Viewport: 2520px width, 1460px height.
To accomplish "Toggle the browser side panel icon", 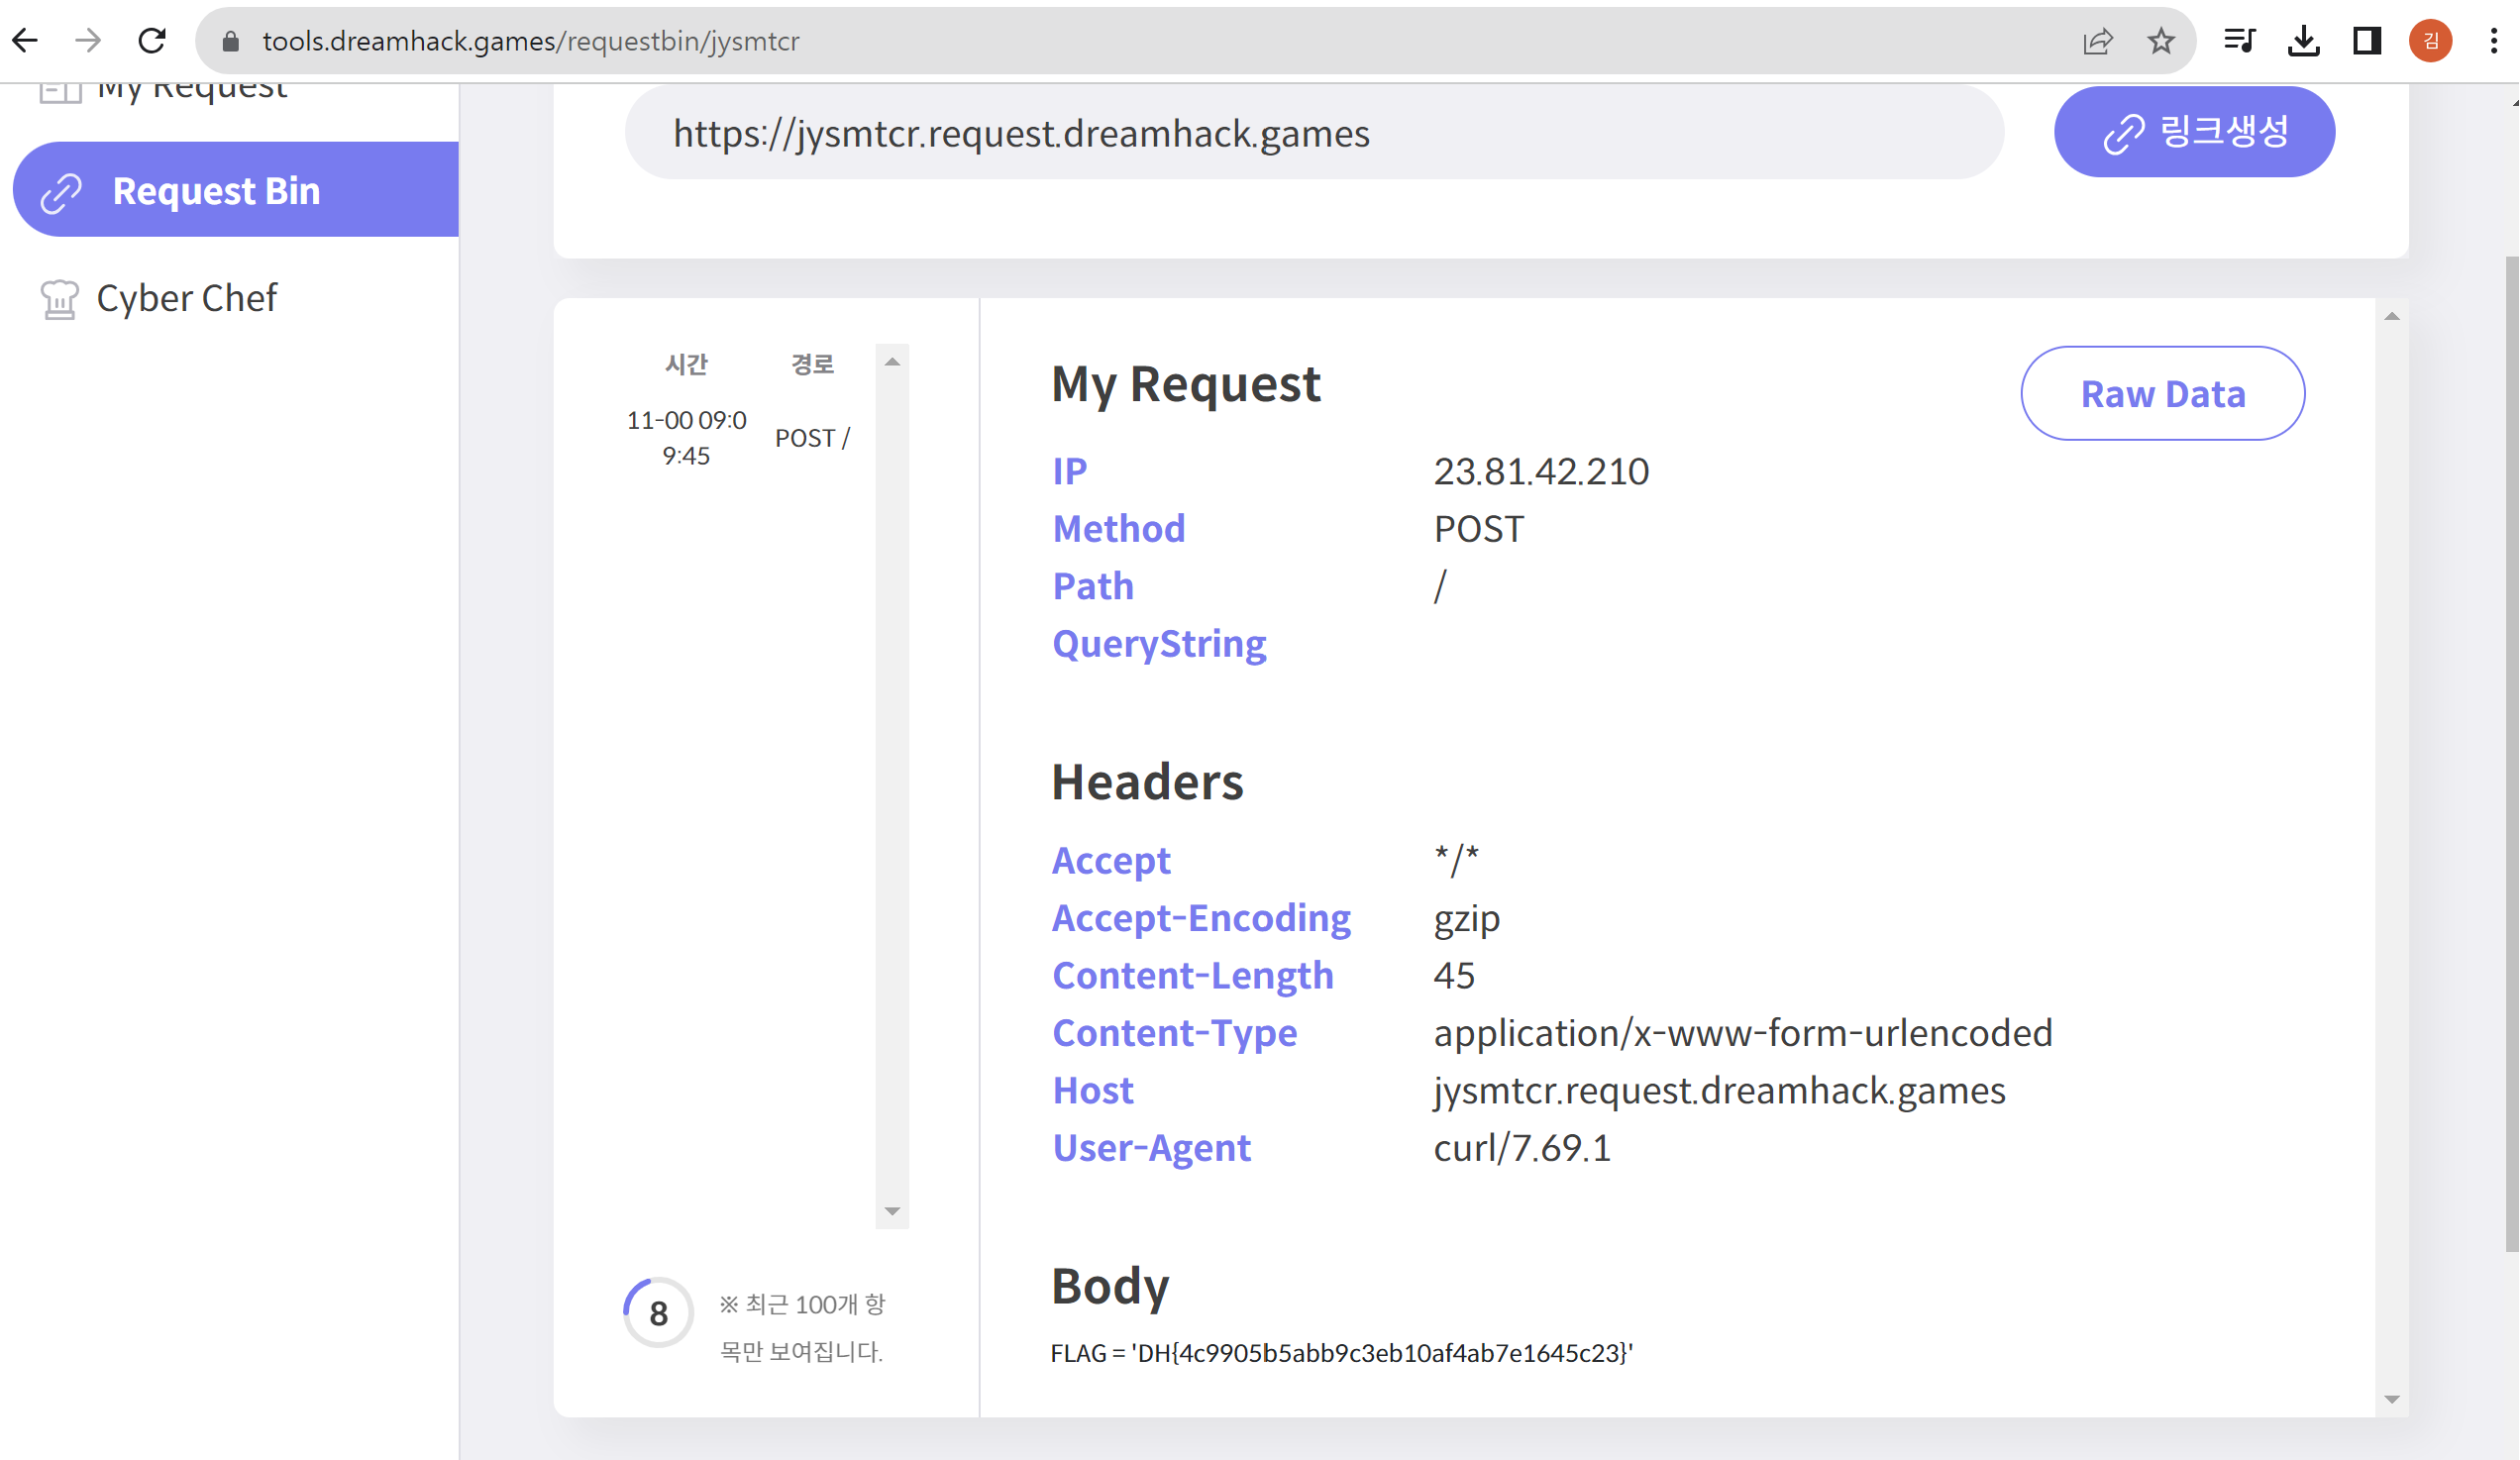I will (x=2366, y=41).
